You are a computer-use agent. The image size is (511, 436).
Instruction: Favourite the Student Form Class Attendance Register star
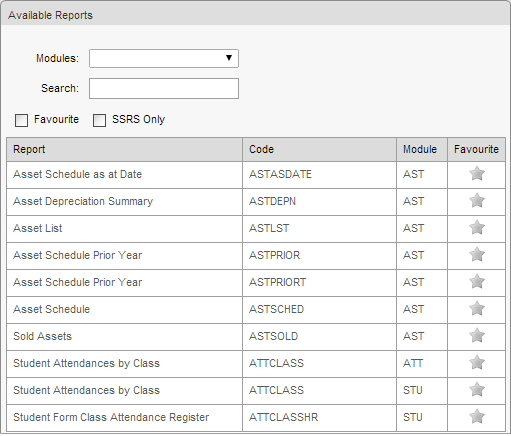[x=477, y=417]
